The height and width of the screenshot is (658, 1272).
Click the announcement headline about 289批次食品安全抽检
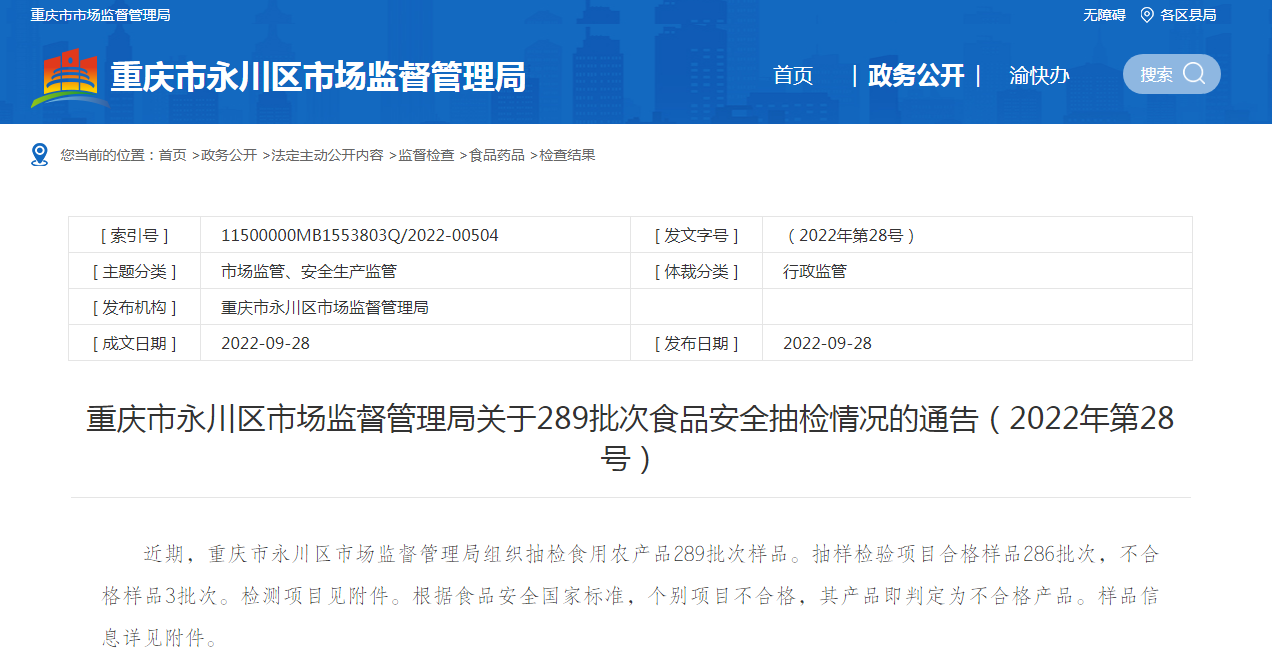[630, 438]
